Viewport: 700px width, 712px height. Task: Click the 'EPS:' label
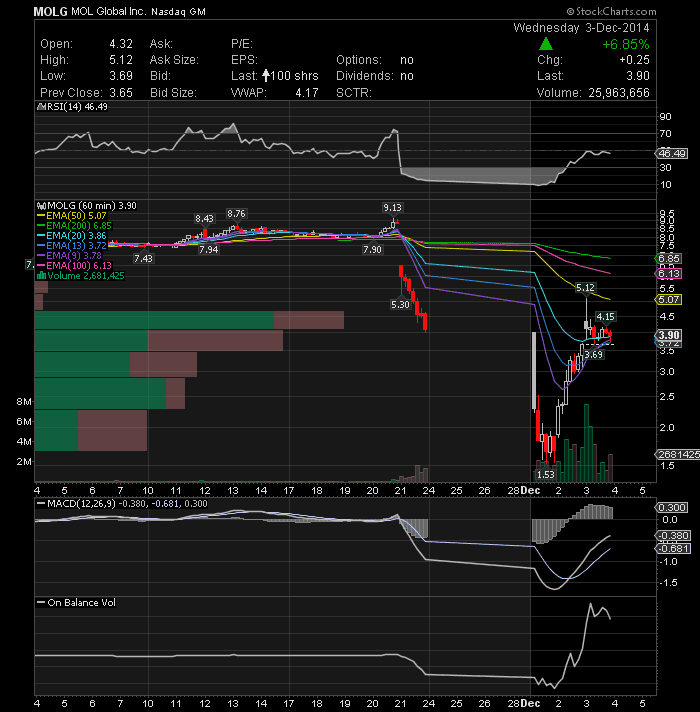pyautogui.click(x=244, y=60)
